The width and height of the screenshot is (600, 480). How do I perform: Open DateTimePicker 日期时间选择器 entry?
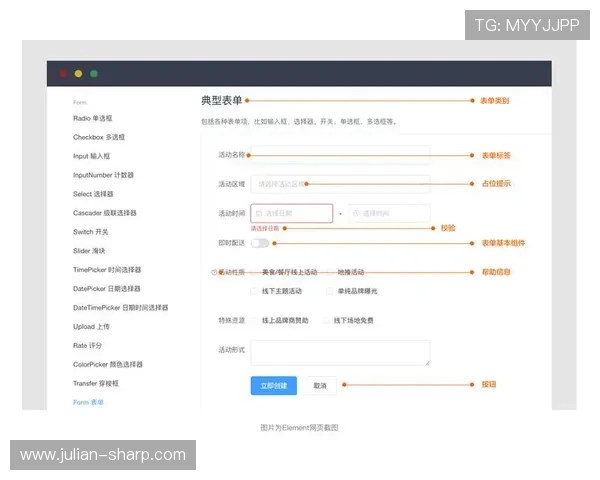pyautogui.click(x=121, y=308)
